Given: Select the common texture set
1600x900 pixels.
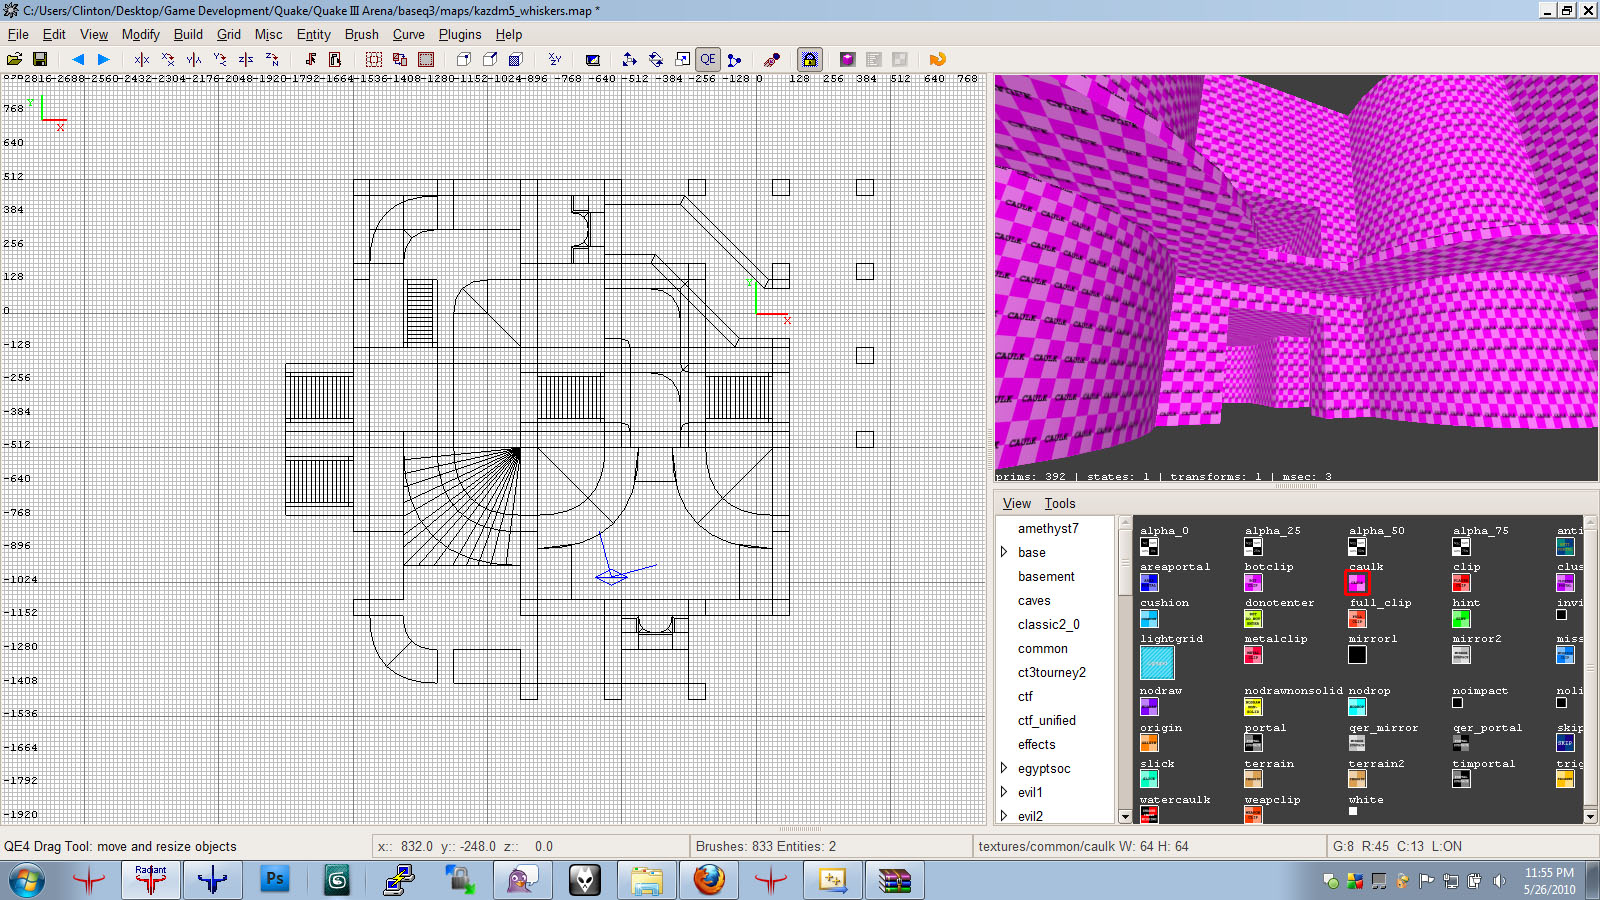Looking at the screenshot, I should point(1043,648).
